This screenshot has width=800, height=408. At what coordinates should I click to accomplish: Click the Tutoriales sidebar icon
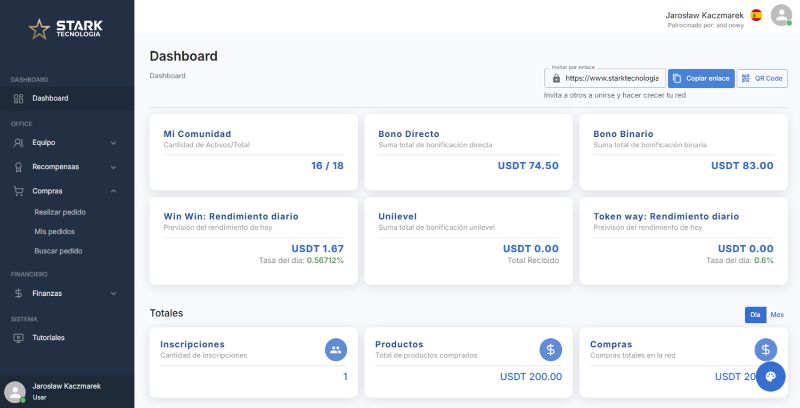click(19, 338)
